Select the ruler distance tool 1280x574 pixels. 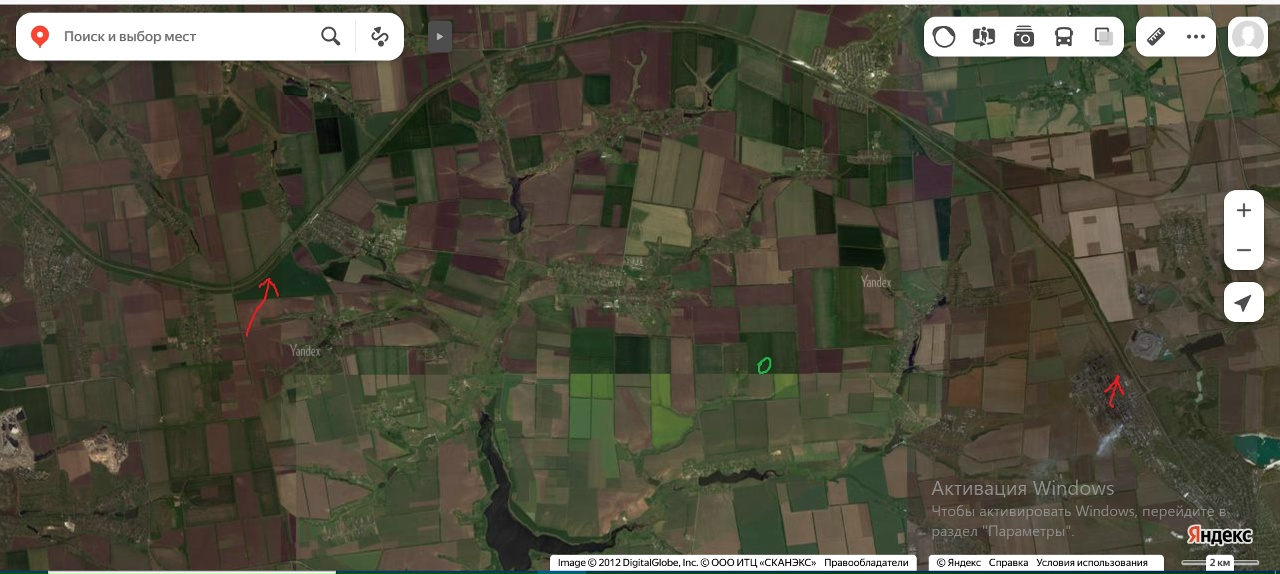(1156, 37)
